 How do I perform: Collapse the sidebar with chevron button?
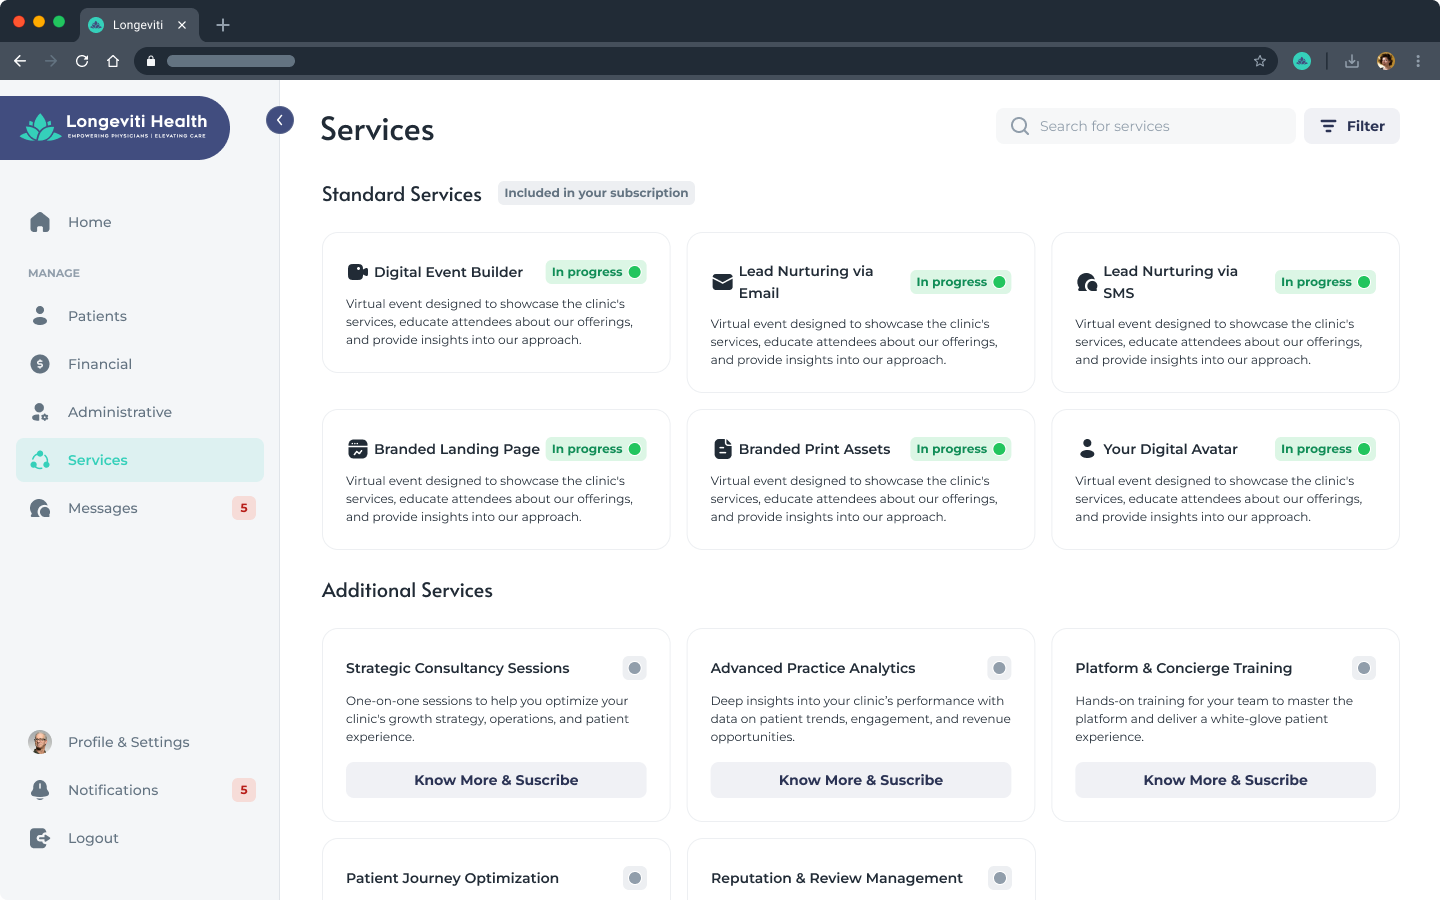point(280,120)
